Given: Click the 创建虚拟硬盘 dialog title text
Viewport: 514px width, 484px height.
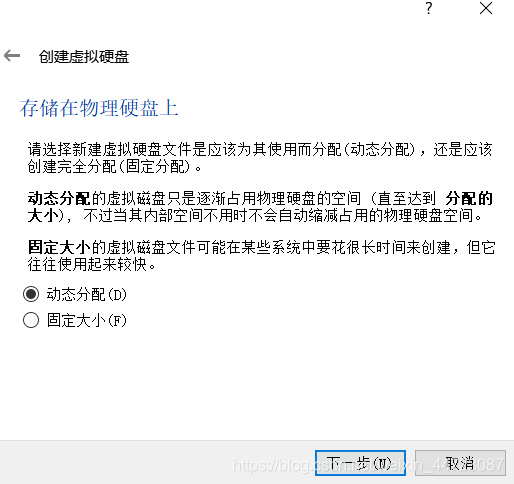Looking at the screenshot, I should (84, 56).
